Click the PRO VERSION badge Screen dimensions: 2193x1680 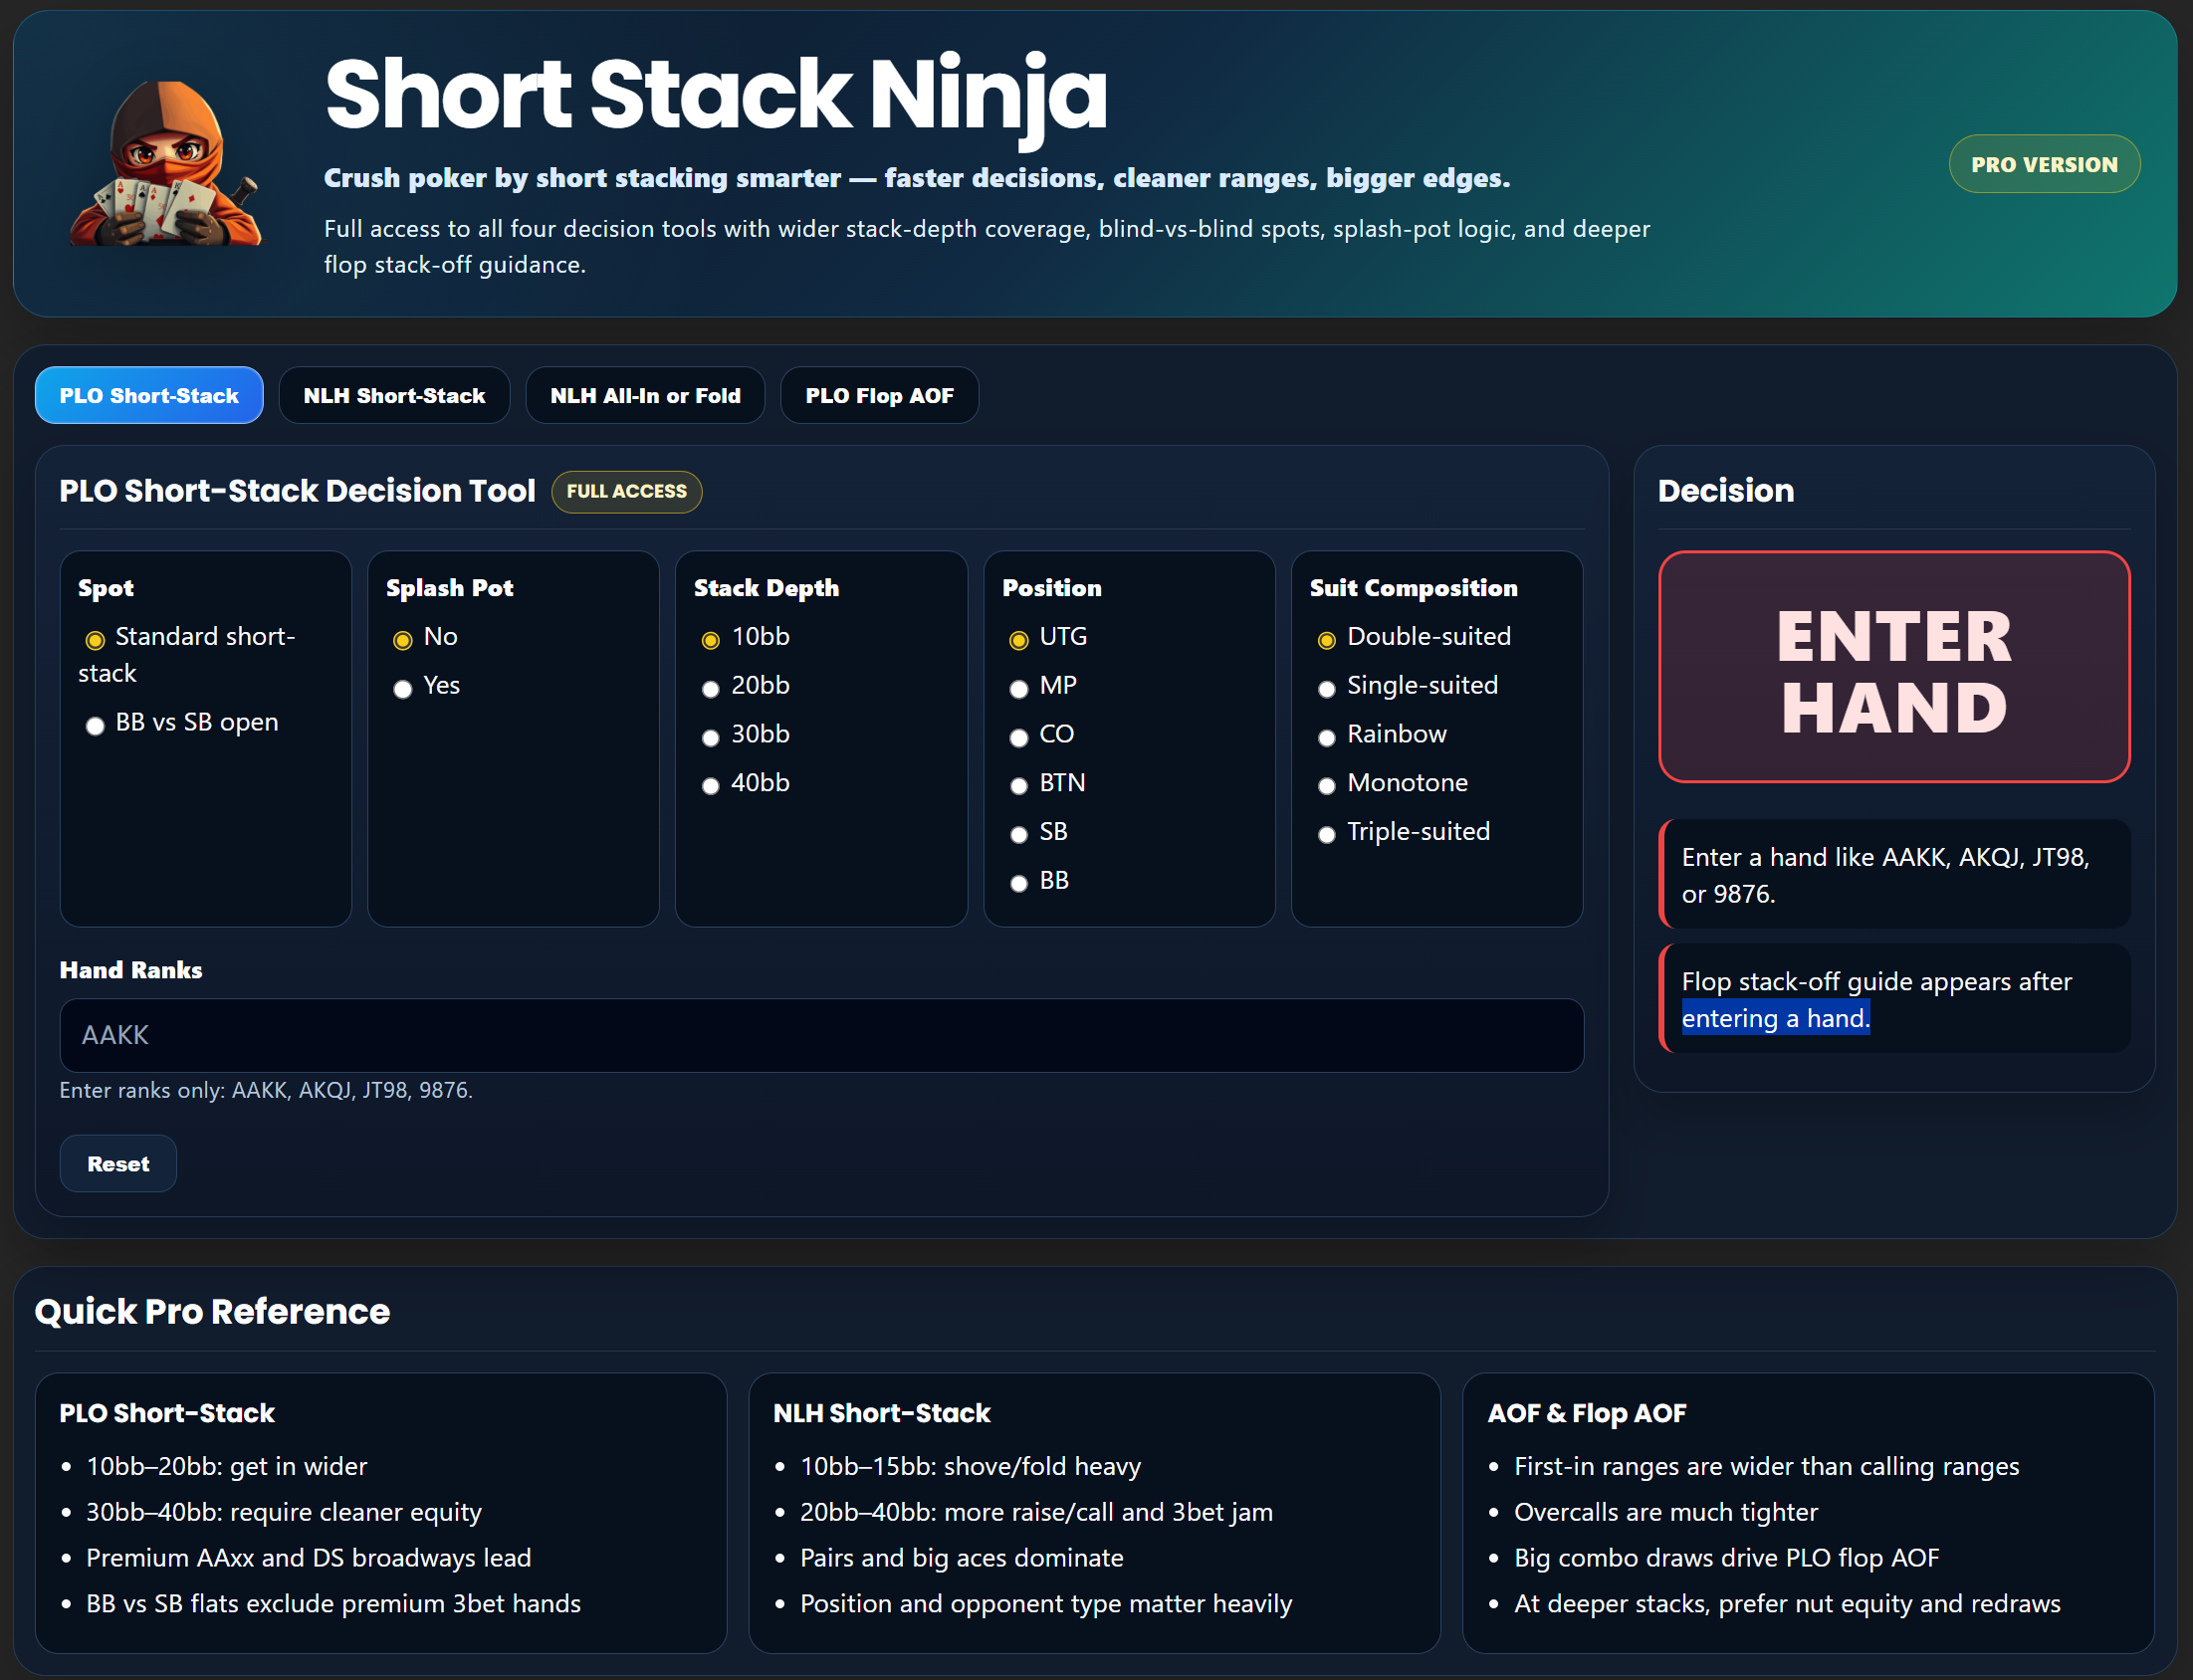click(x=2044, y=164)
